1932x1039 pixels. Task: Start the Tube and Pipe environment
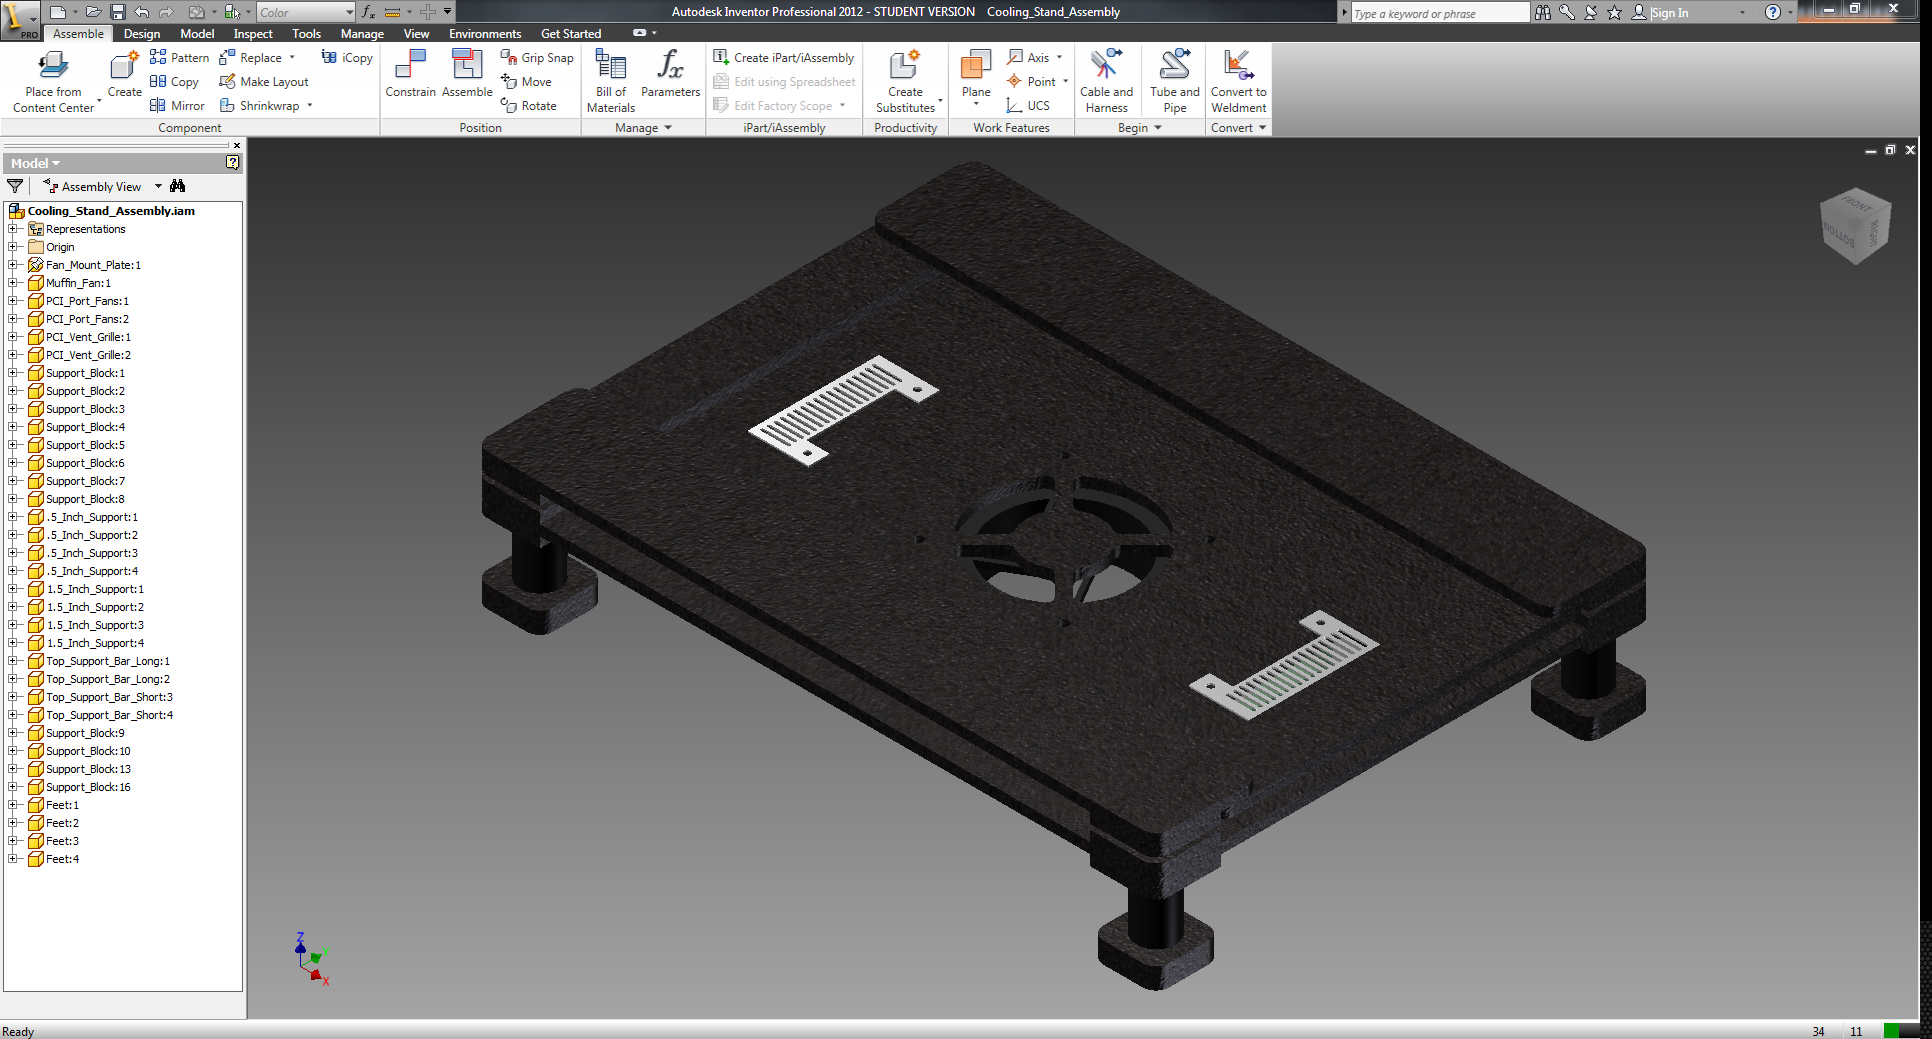click(1174, 80)
